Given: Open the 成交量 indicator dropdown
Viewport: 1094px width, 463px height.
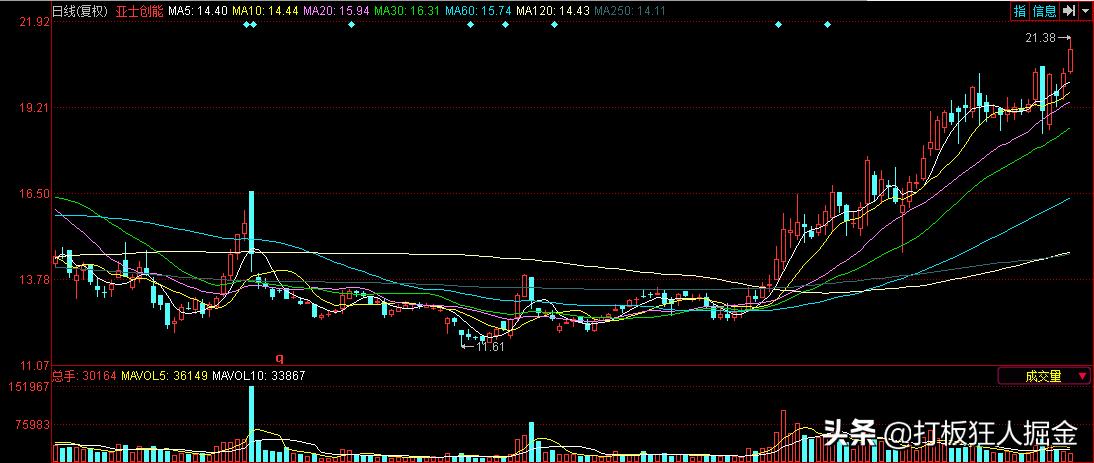Looking at the screenshot, I should tap(1044, 376).
